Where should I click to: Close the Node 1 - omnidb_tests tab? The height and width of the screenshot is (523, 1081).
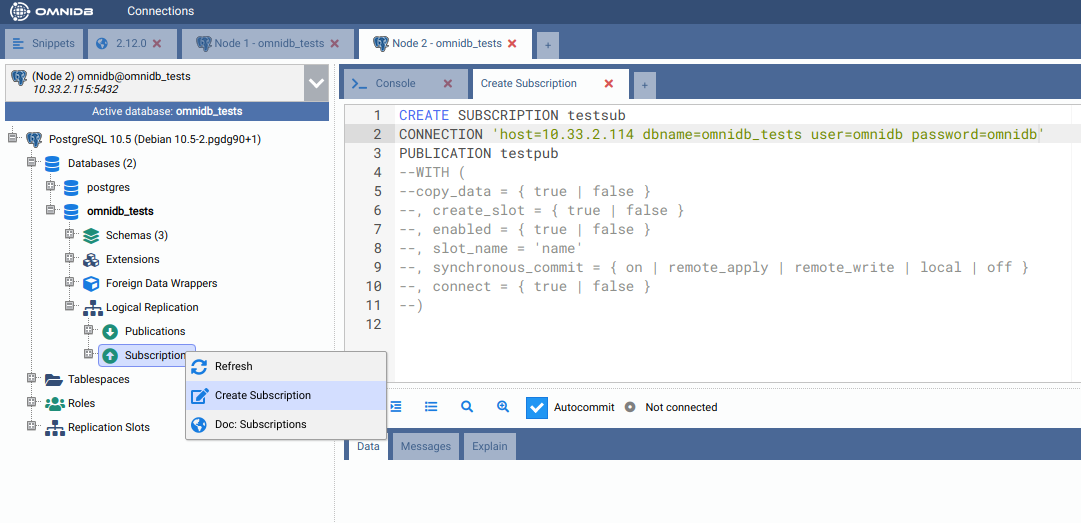[335, 44]
